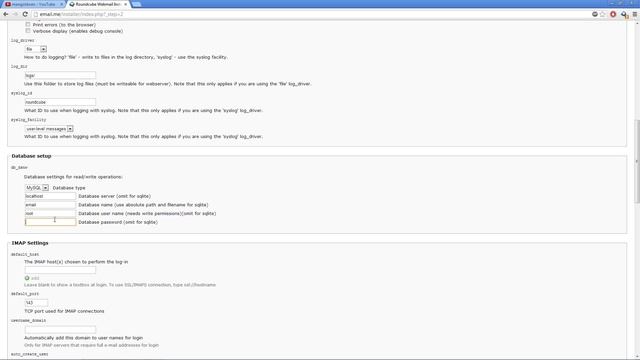Viewport: 640px width, 360px height.
Task: Click the page vertical scrollbar thumb
Action: (x=637, y=161)
